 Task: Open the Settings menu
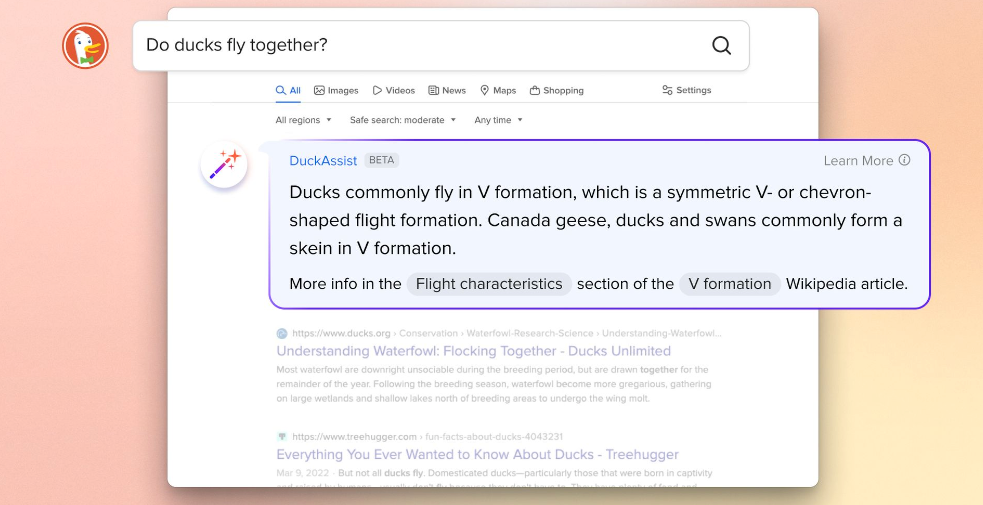click(x=686, y=90)
